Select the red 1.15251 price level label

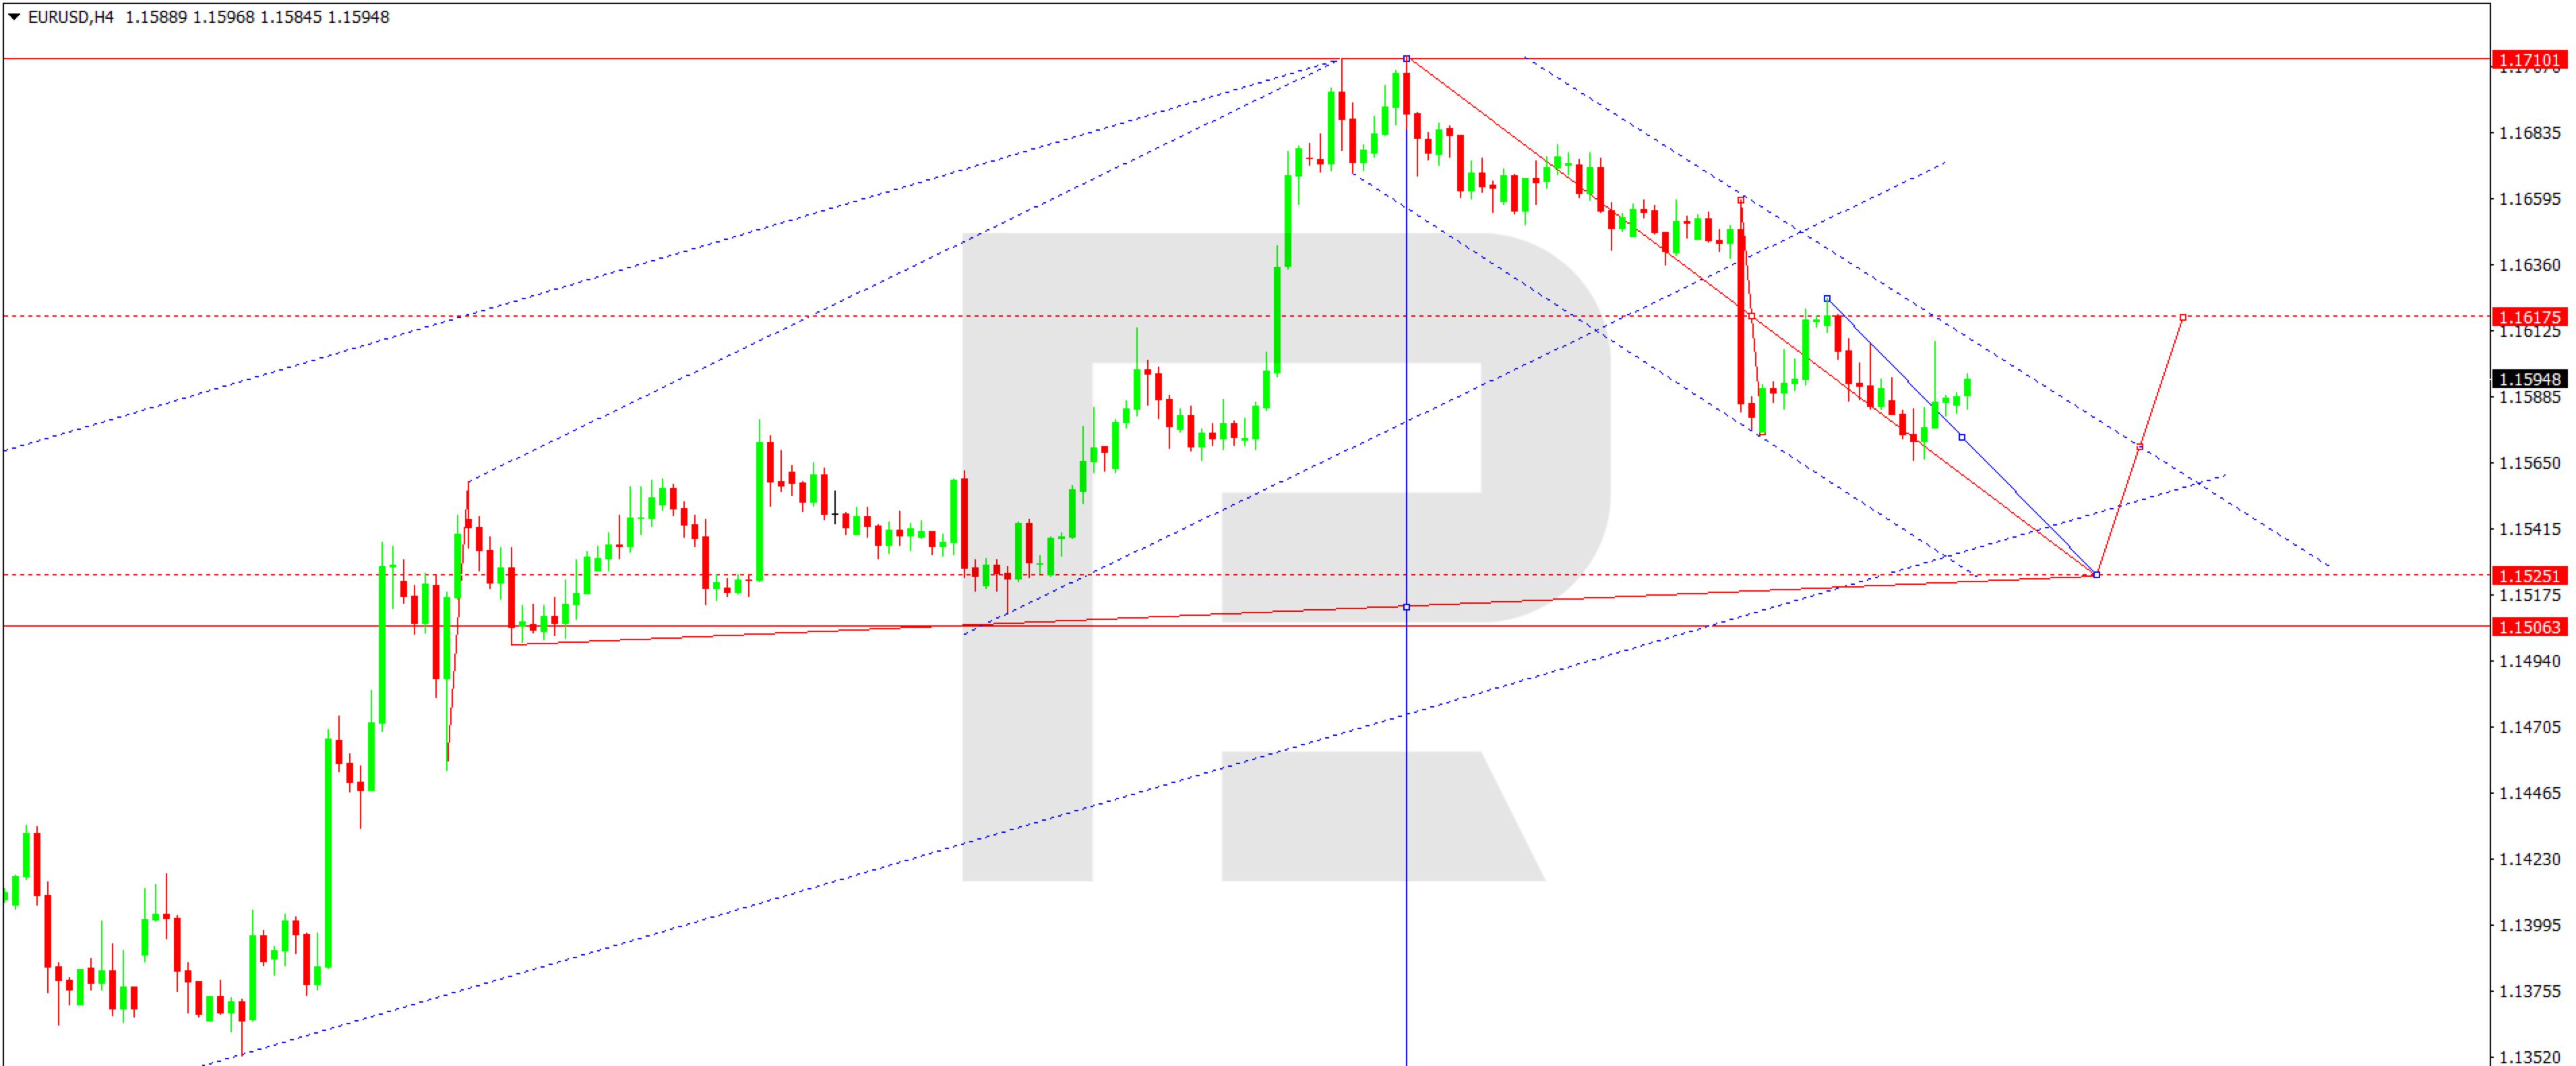click(2529, 575)
